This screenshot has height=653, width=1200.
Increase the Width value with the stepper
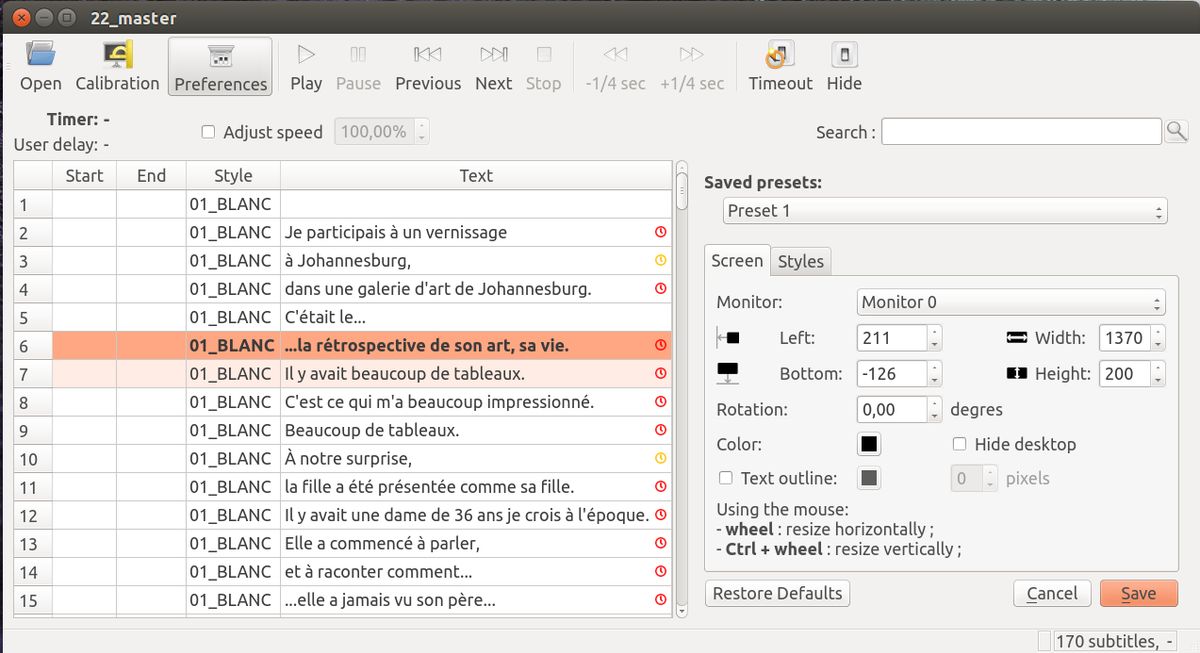tap(1158, 332)
